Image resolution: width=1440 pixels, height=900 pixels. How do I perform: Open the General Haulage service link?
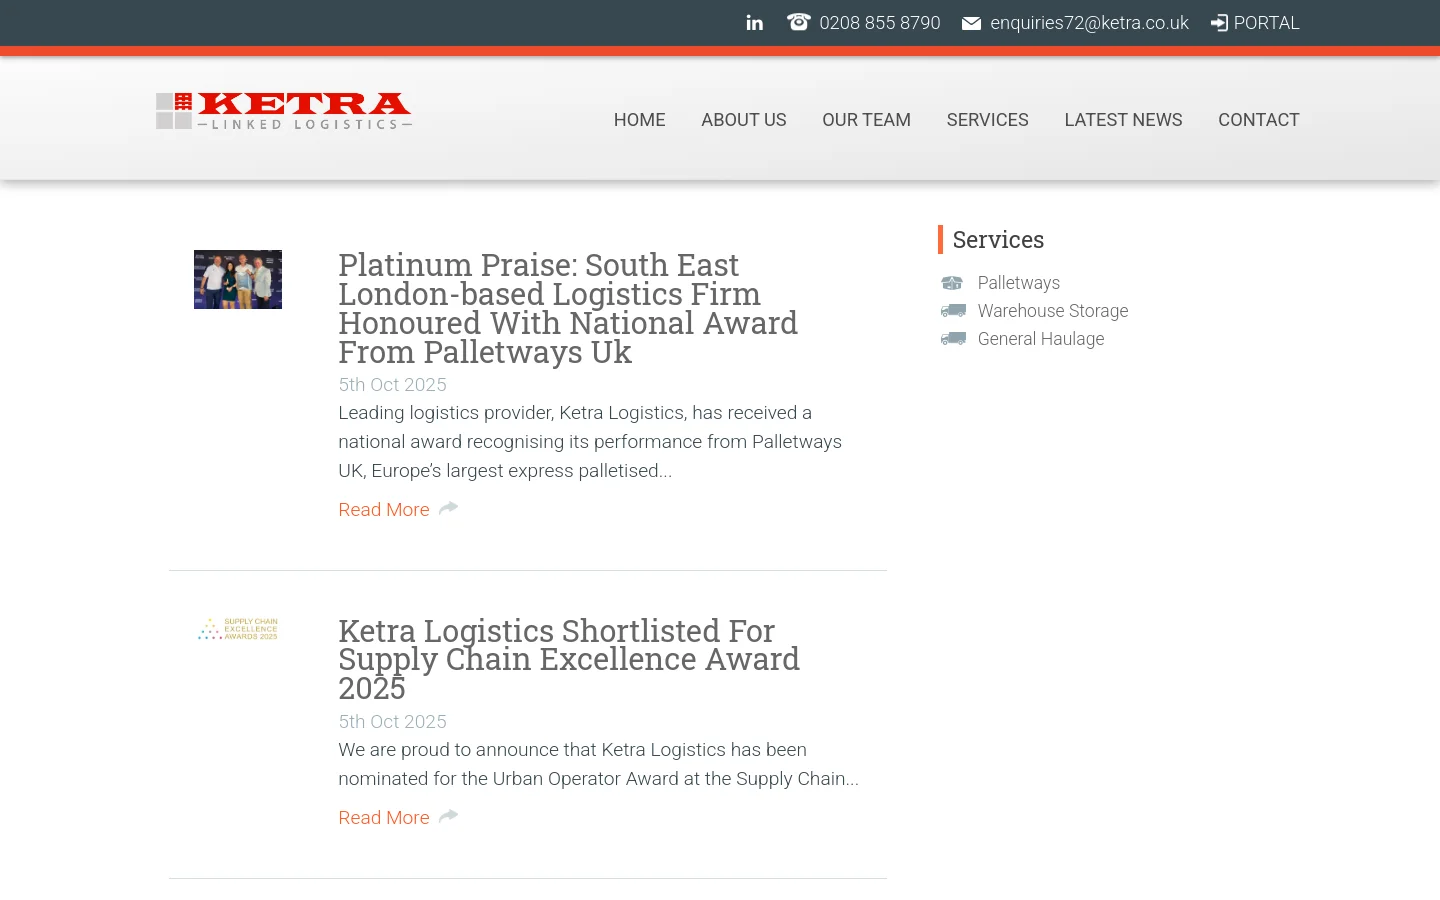pyautogui.click(x=1041, y=339)
